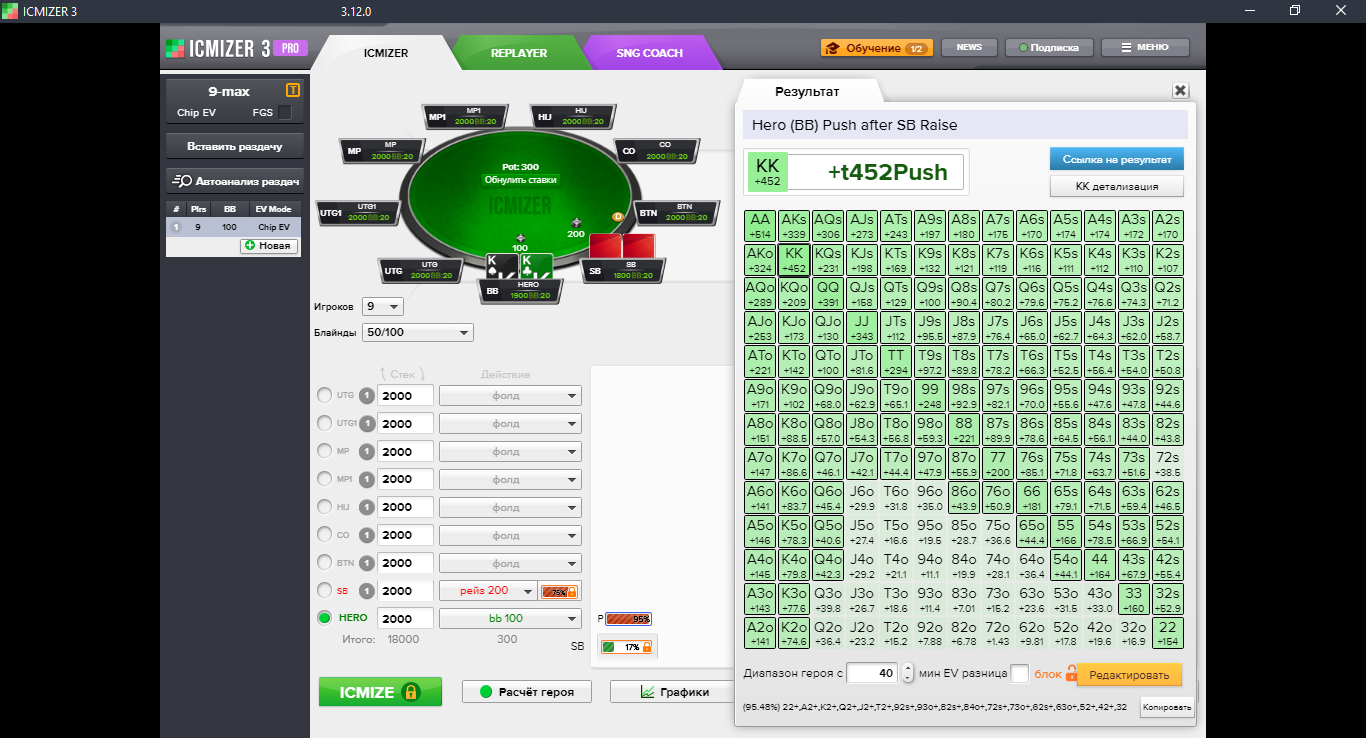
Task: Click the orange lock next to блок
Action: (x=1071, y=674)
